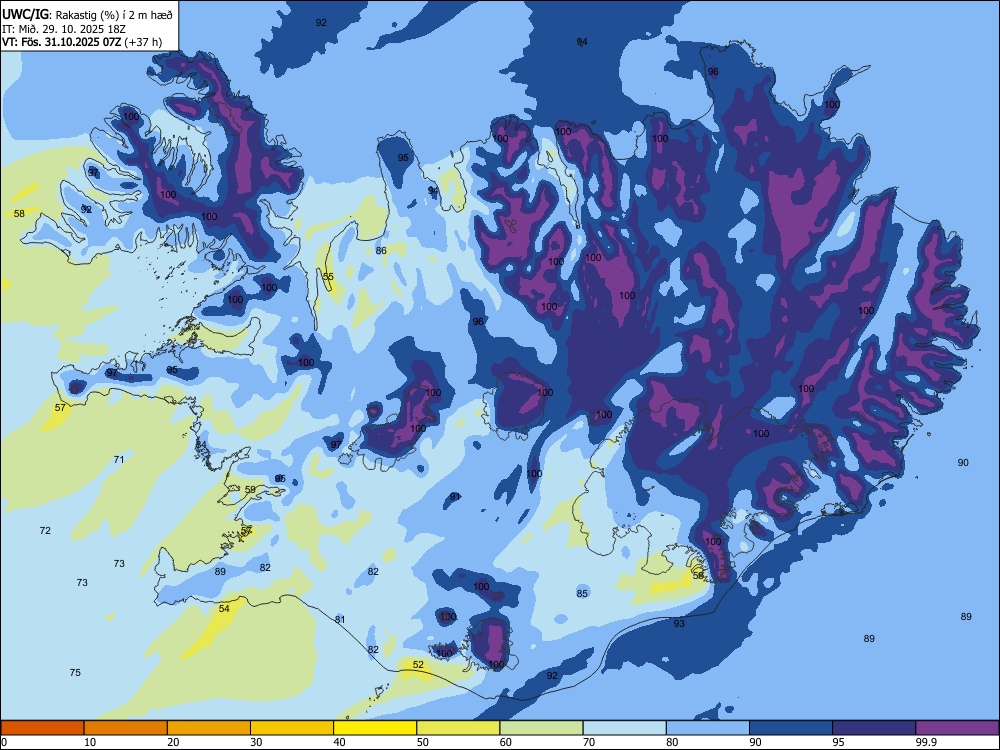Select the 90–95 medium blue legend swatch

point(791,728)
